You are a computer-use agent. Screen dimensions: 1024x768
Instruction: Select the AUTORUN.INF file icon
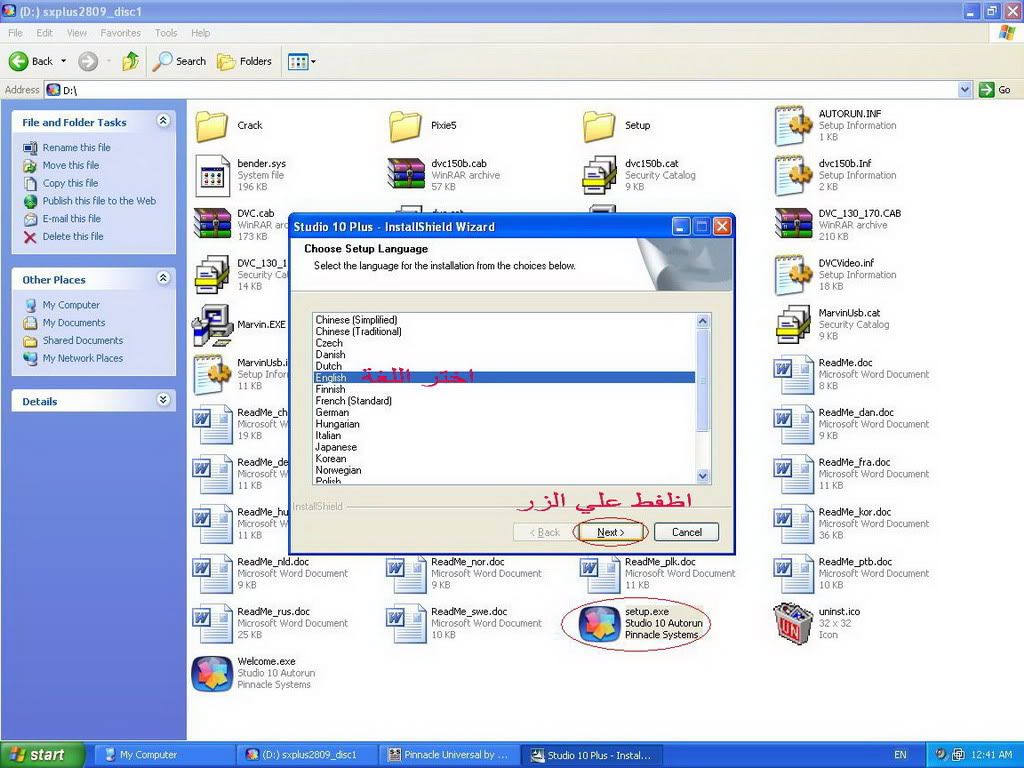point(793,125)
